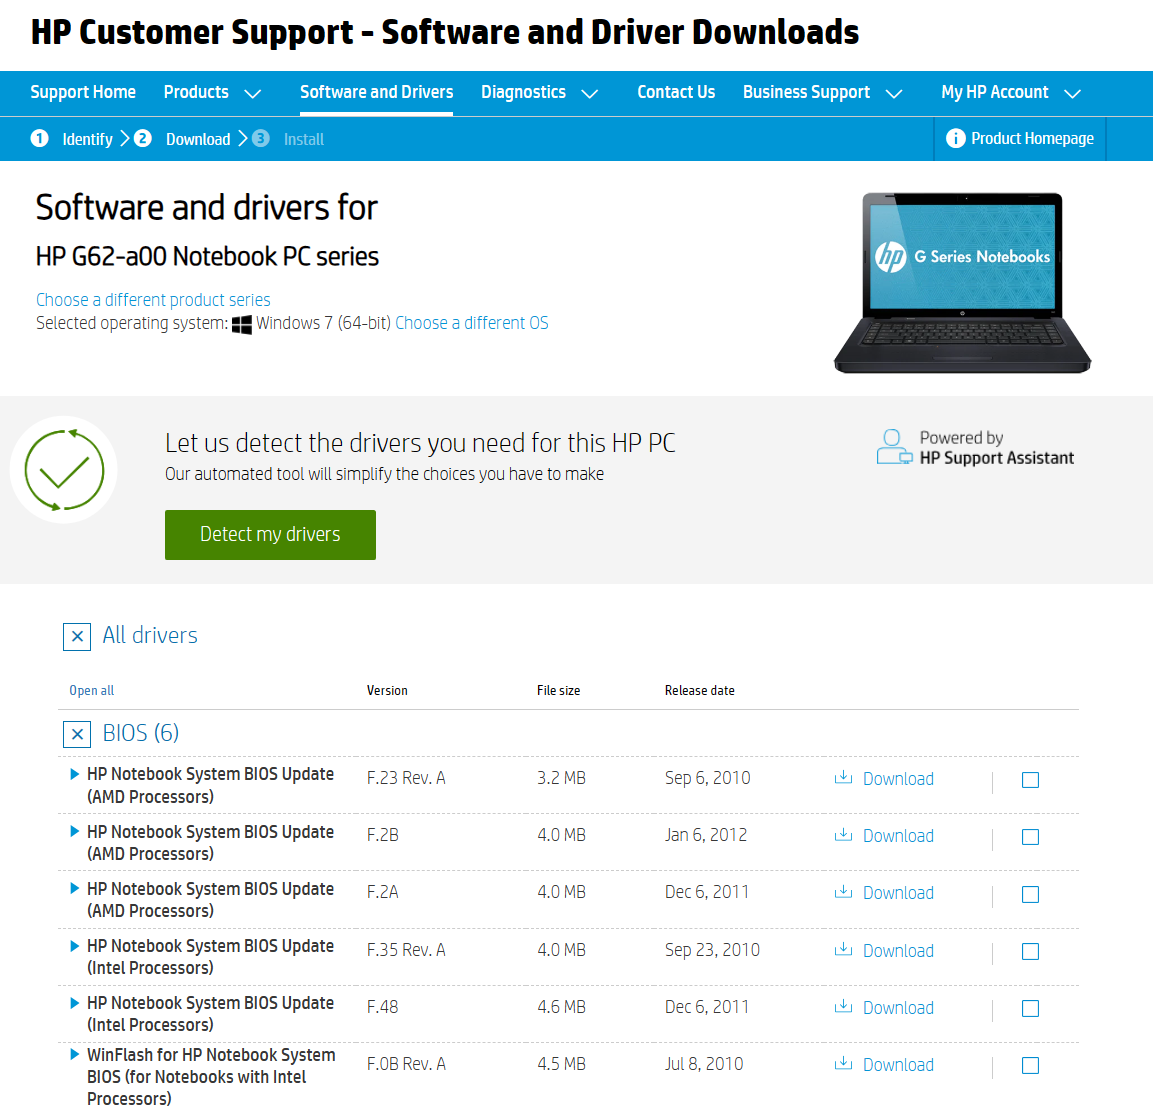The width and height of the screenshot is (1153, 1110).
Task: Collapse the All drivers section
Action: pyautogui.click(x=77, y=637)
